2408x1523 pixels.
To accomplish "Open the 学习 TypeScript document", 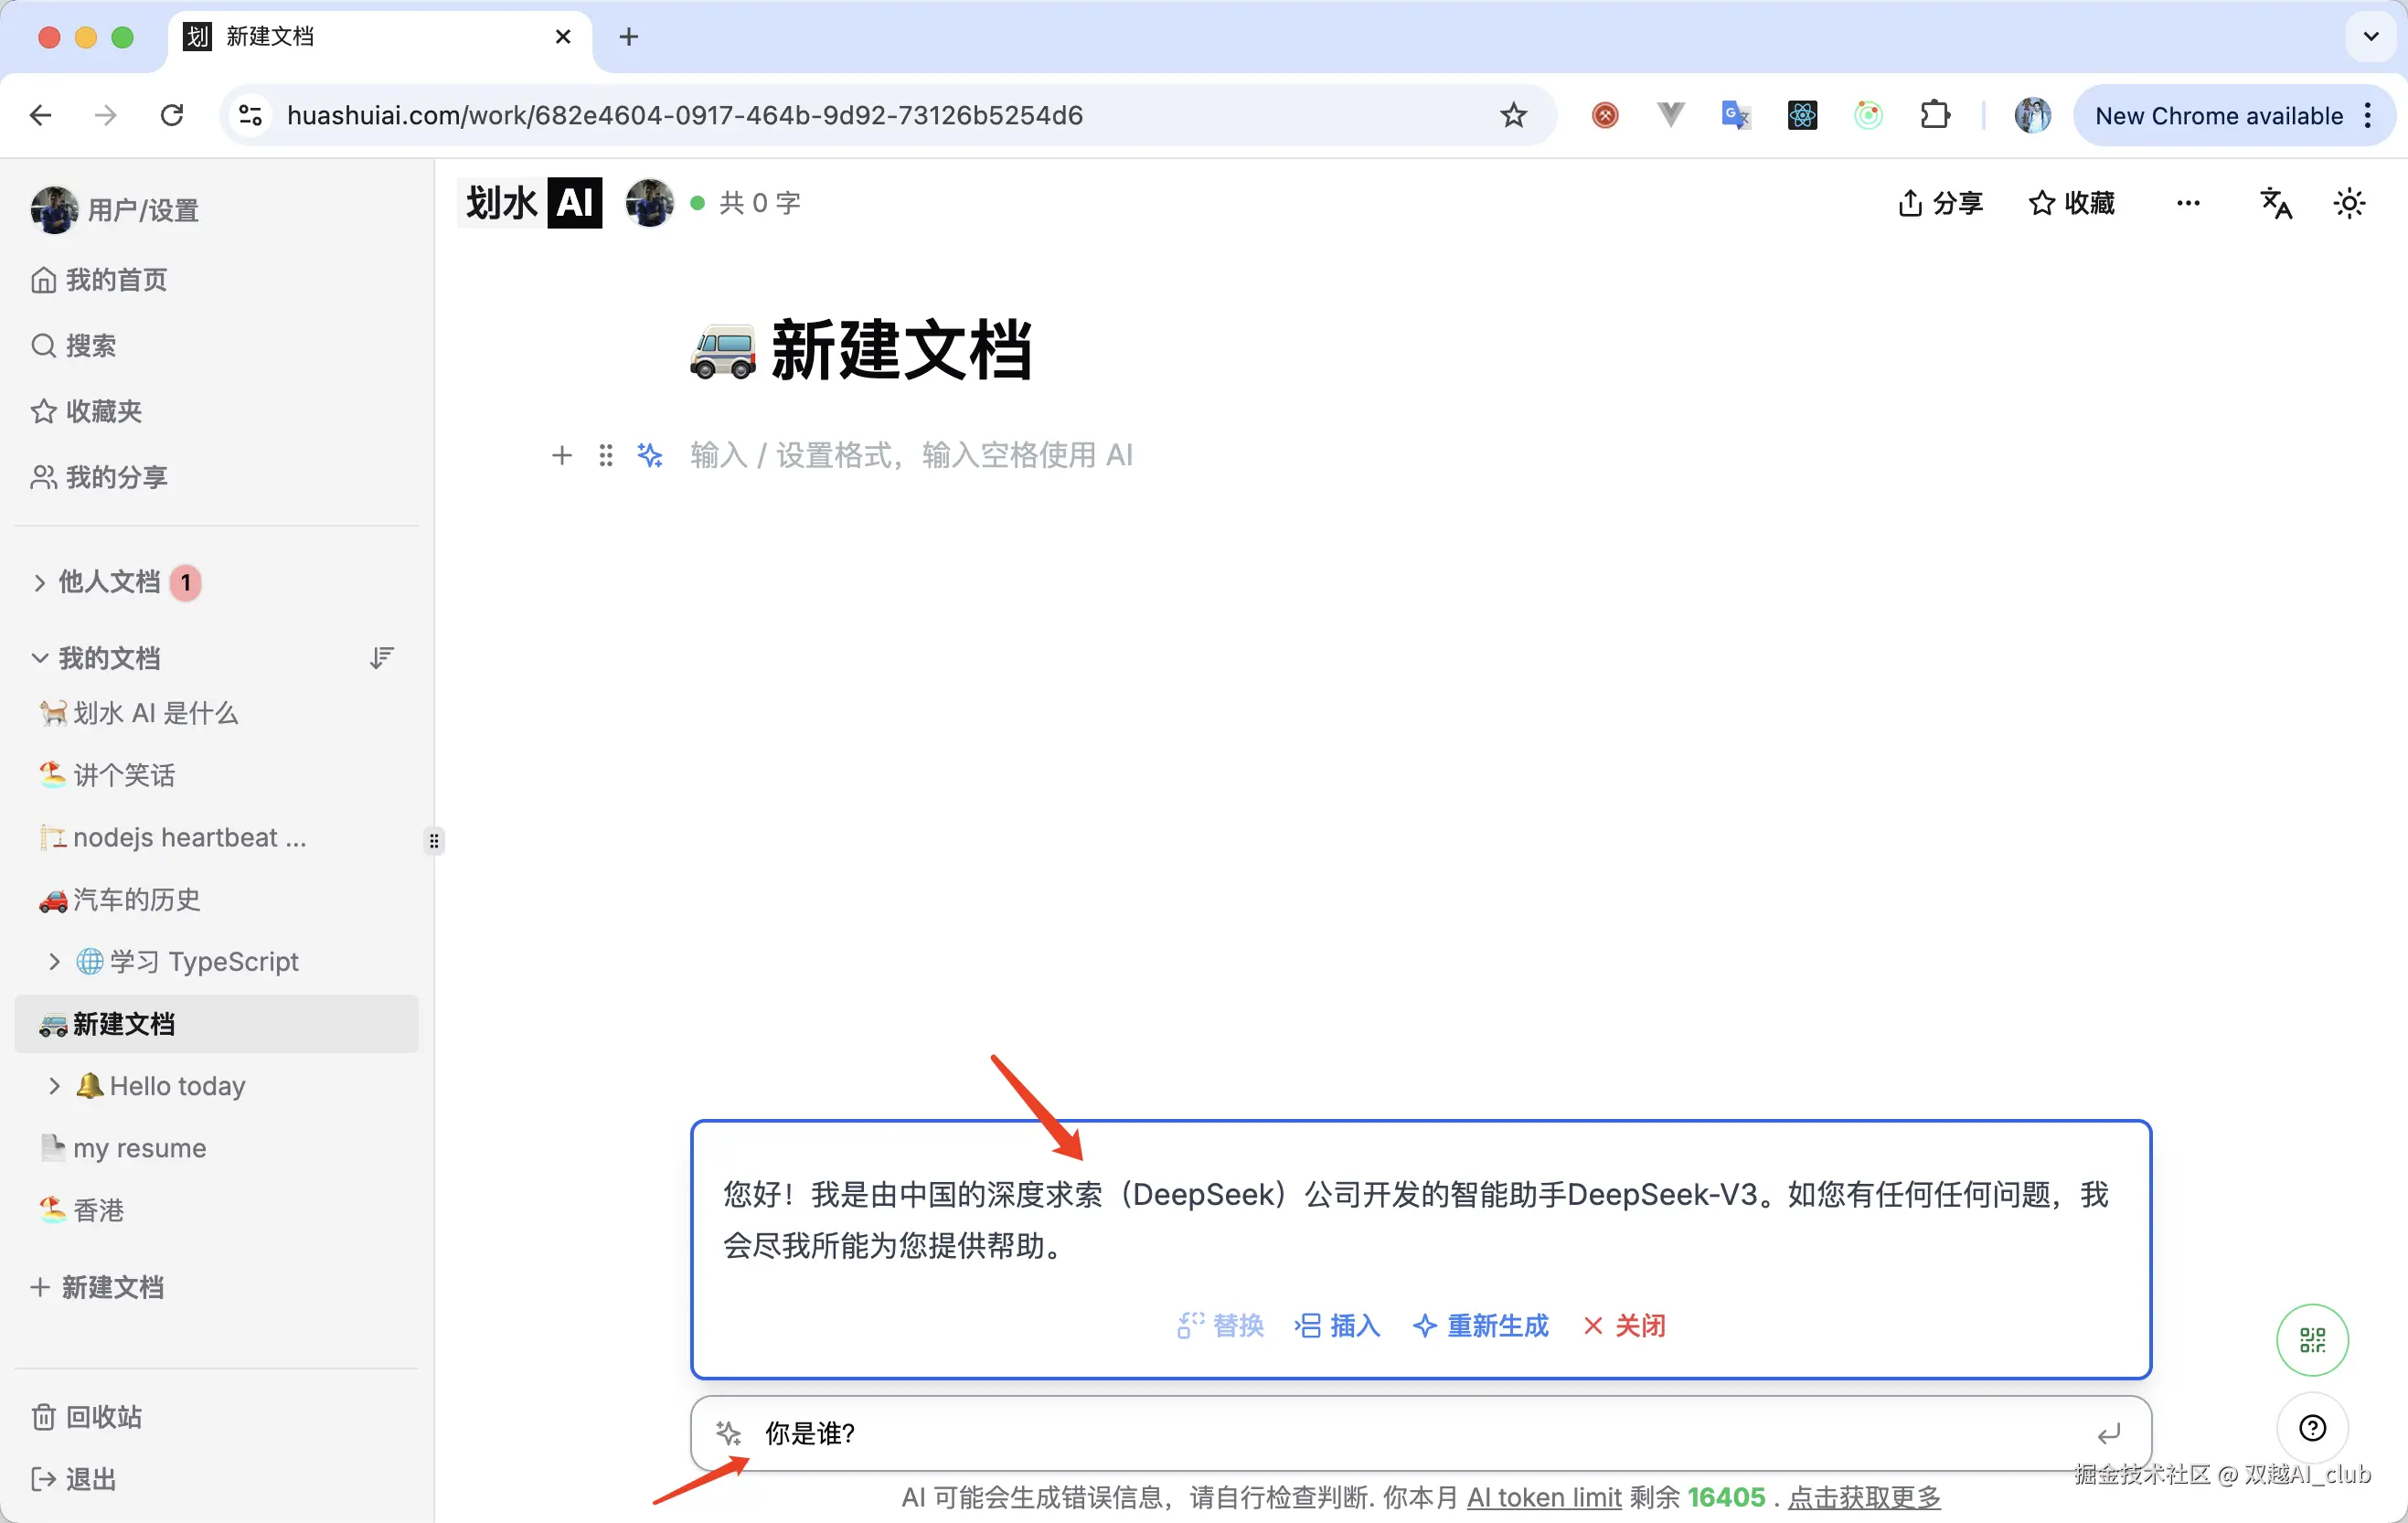I will [203, 961].
